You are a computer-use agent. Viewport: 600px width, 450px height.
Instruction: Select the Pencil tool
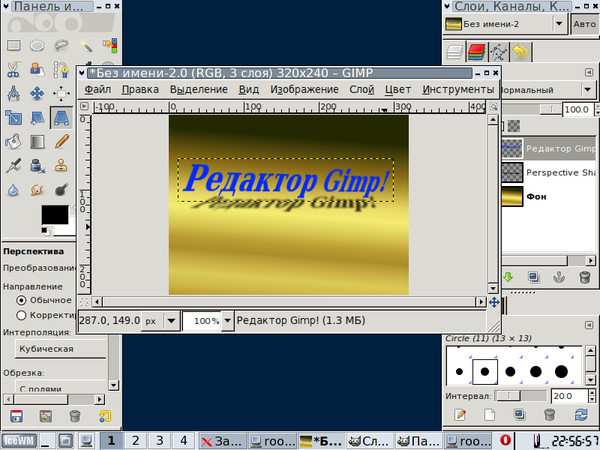61,142
